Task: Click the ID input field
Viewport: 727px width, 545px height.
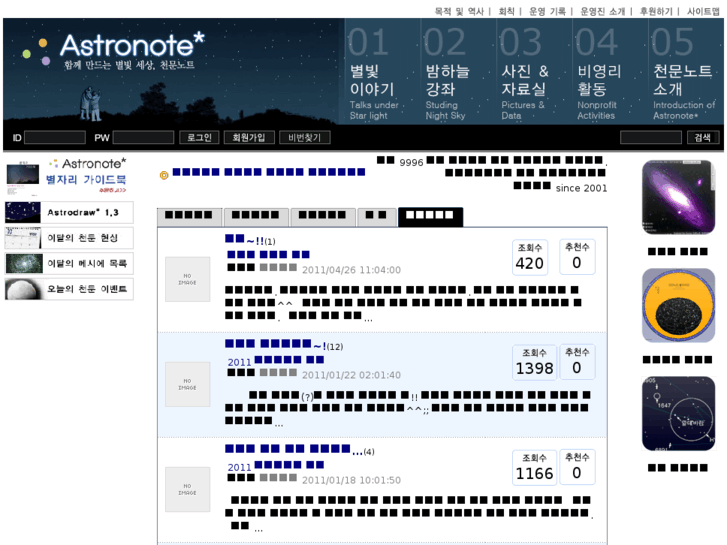Action: point(55,137)
